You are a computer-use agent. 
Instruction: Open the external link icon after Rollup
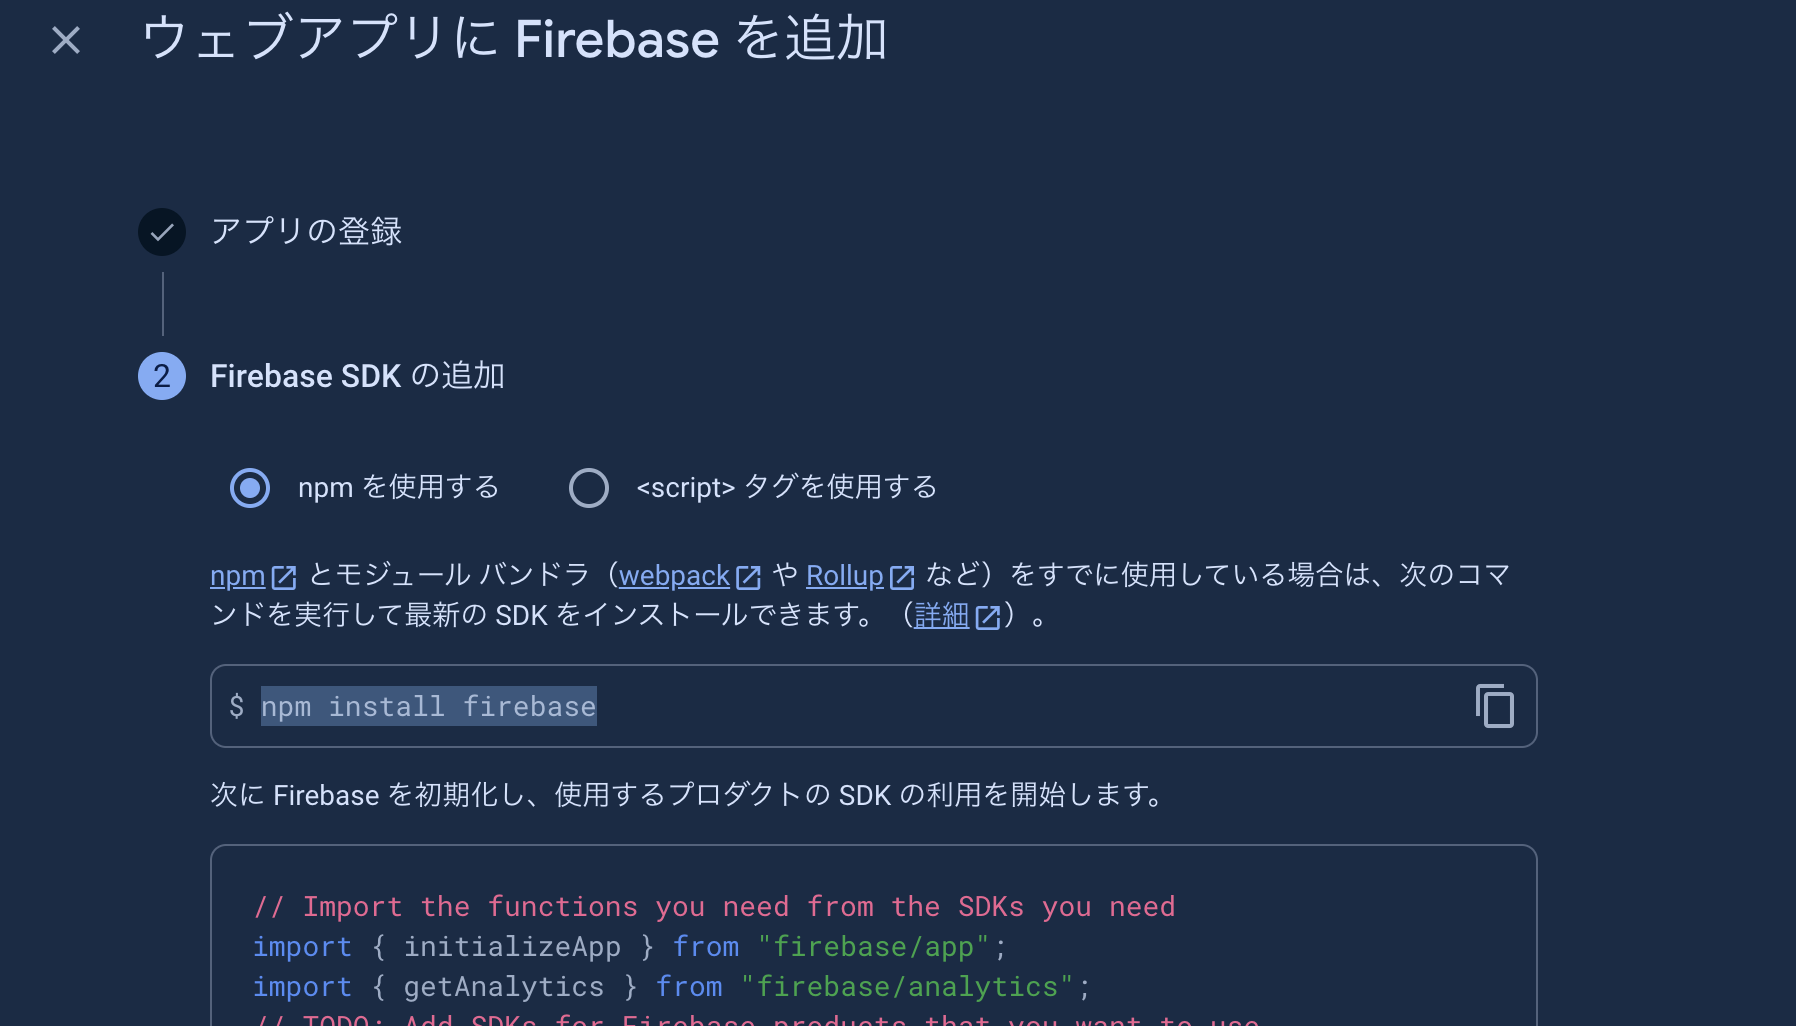pyautogui.click(x=901, y=575)
